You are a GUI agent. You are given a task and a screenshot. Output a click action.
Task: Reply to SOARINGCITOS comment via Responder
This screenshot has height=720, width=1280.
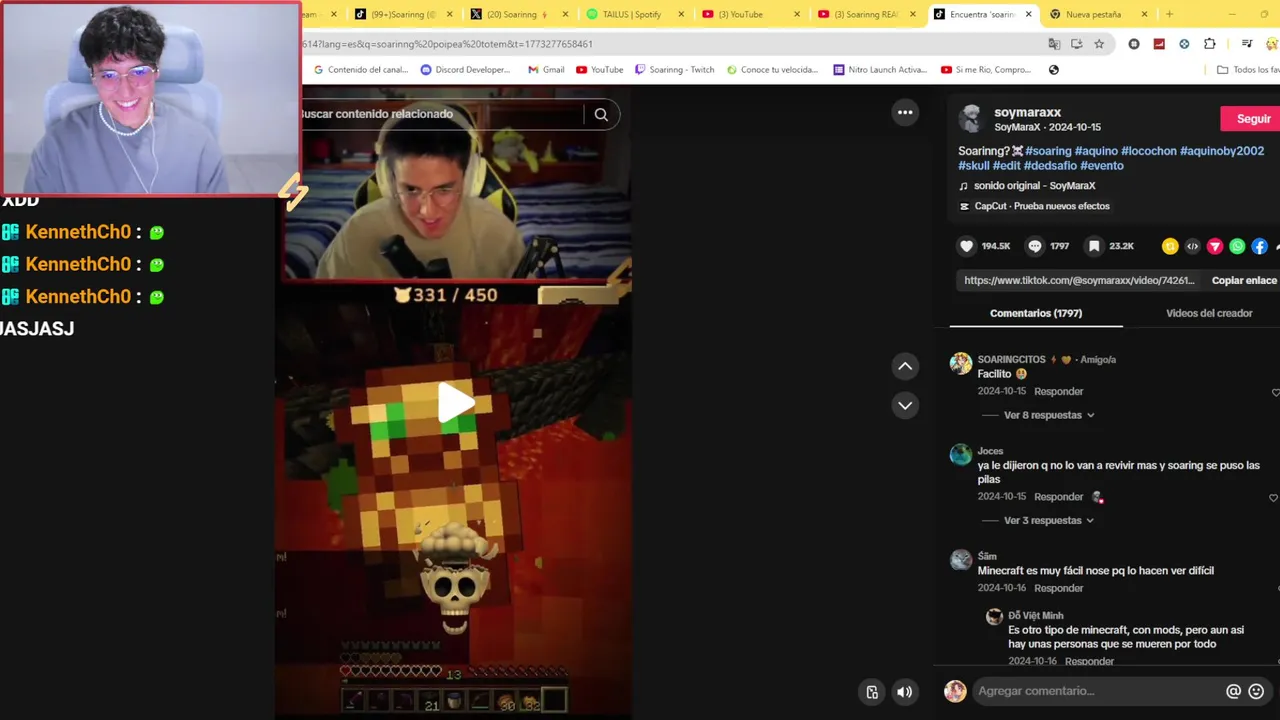1058,391
